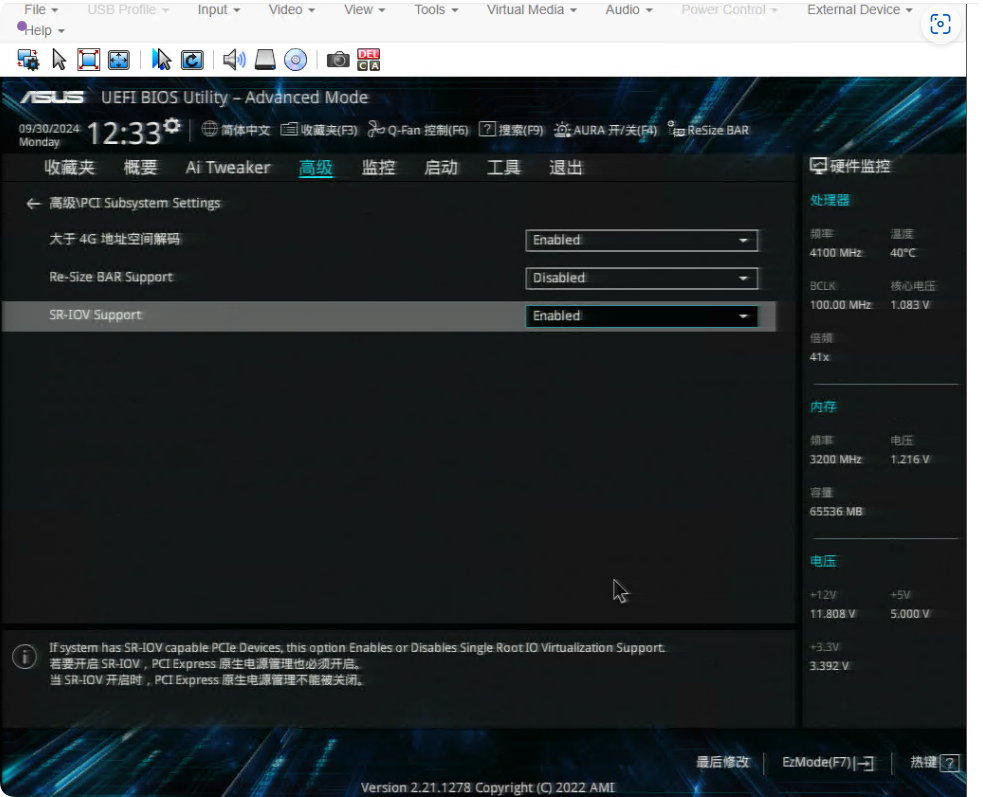Click the info circle icon in help area
The image size is (983, 797).
[24, 657]
